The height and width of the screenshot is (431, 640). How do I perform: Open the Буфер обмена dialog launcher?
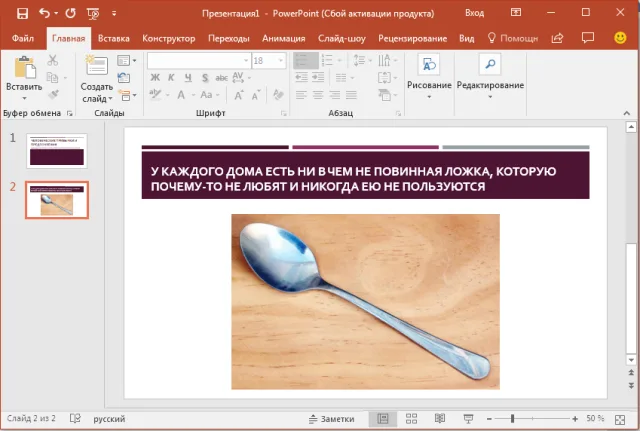coord(70,113)
